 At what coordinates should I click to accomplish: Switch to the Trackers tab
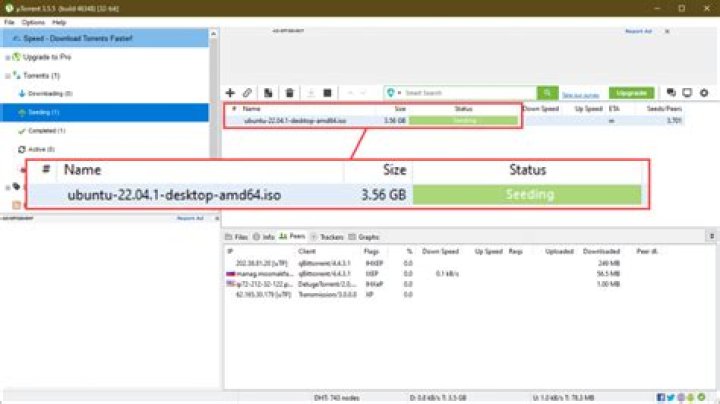click(x=327, y=237)
